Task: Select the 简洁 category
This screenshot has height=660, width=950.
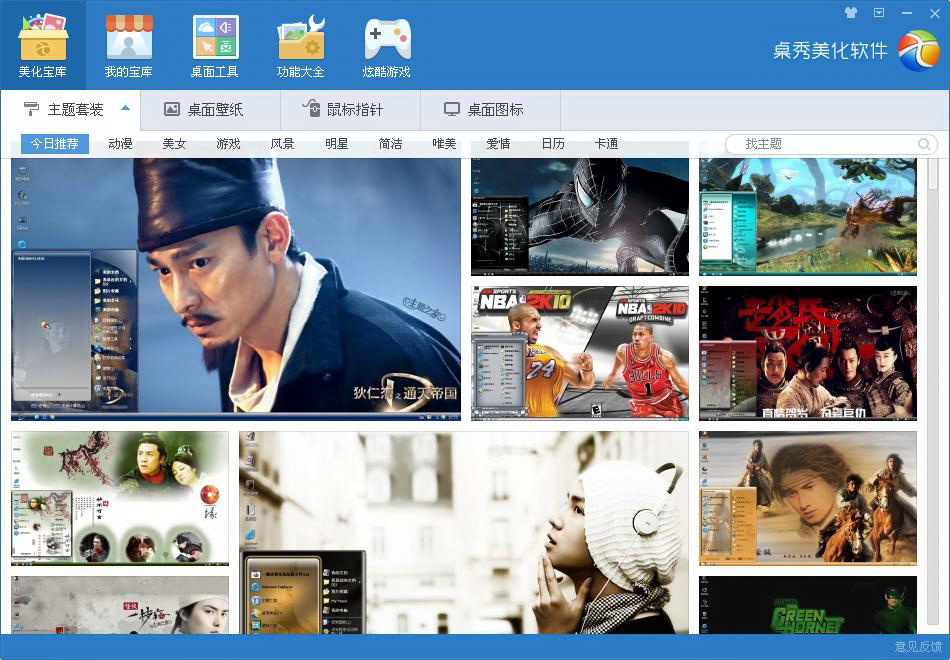Action: pos(390,144)
